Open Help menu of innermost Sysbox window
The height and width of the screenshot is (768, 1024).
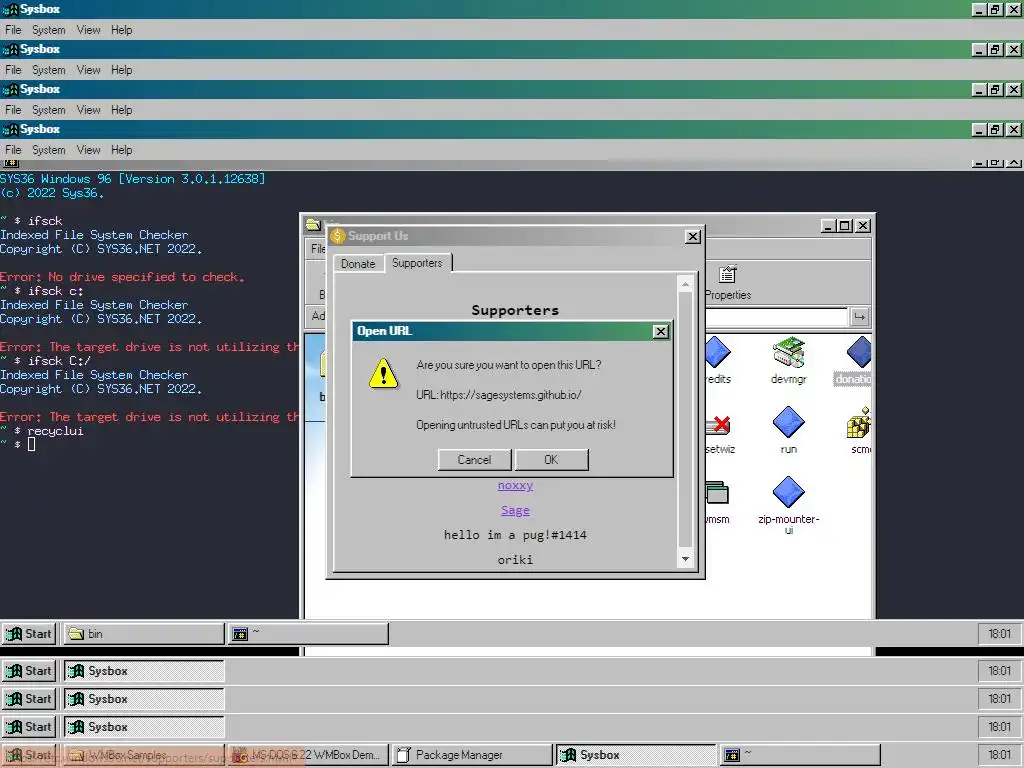pos(121,150)
